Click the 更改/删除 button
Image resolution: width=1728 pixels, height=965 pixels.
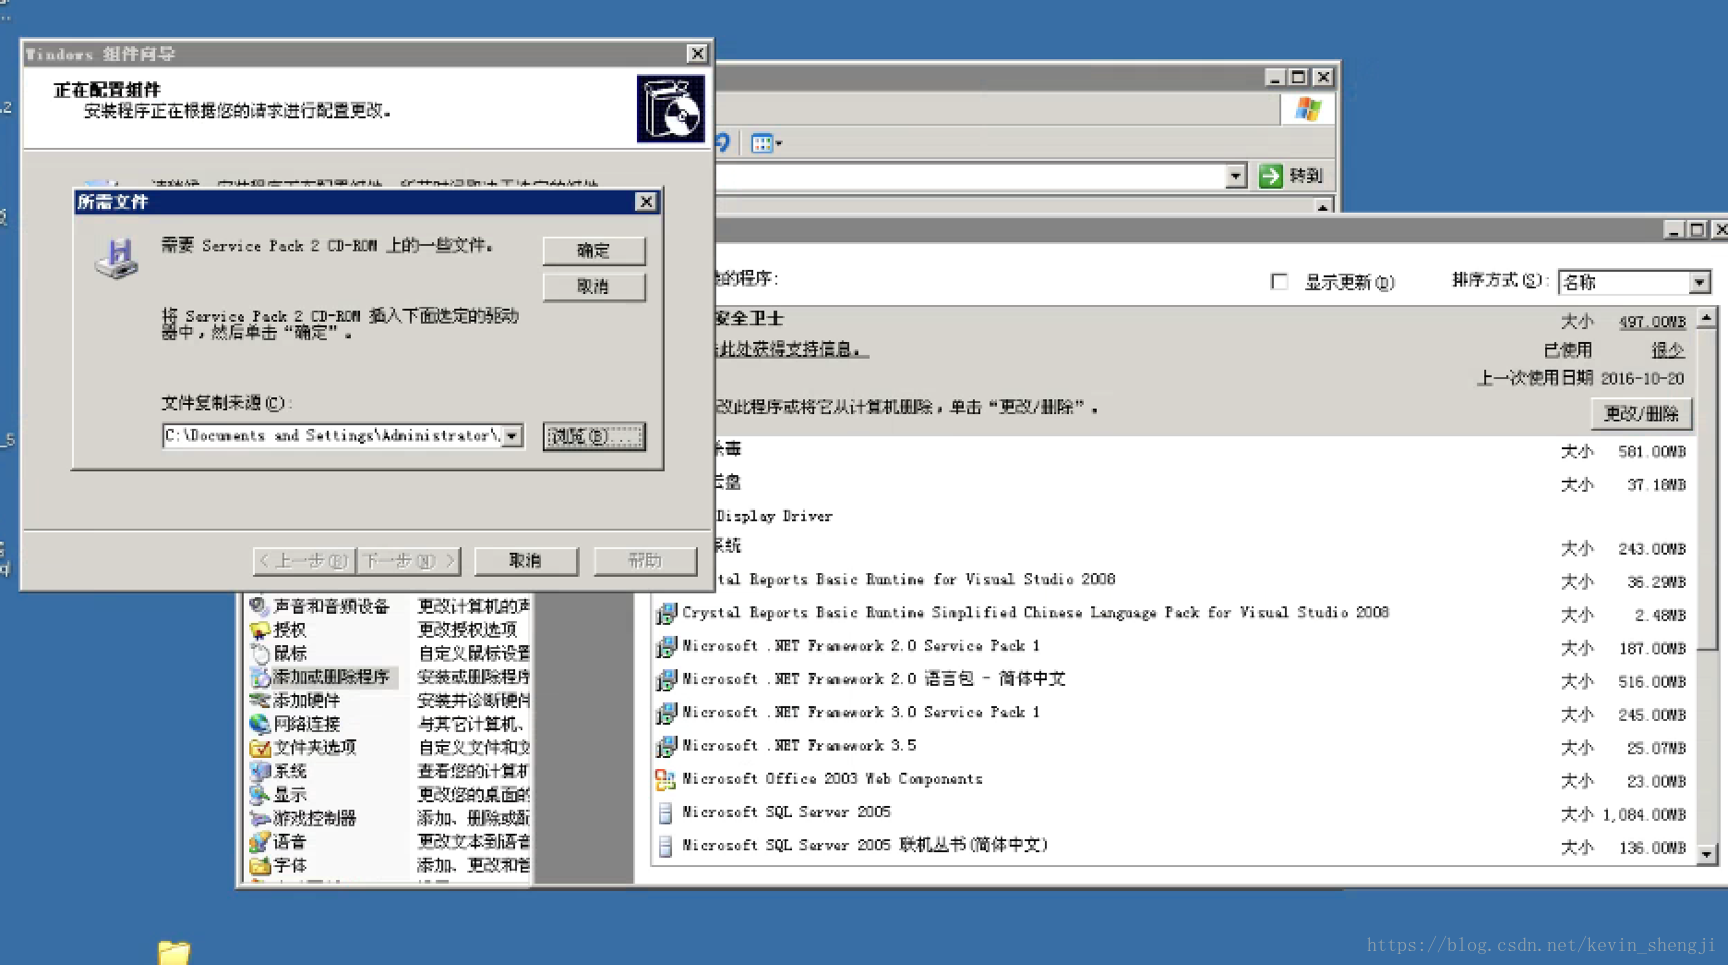(x=1641, y=414)
